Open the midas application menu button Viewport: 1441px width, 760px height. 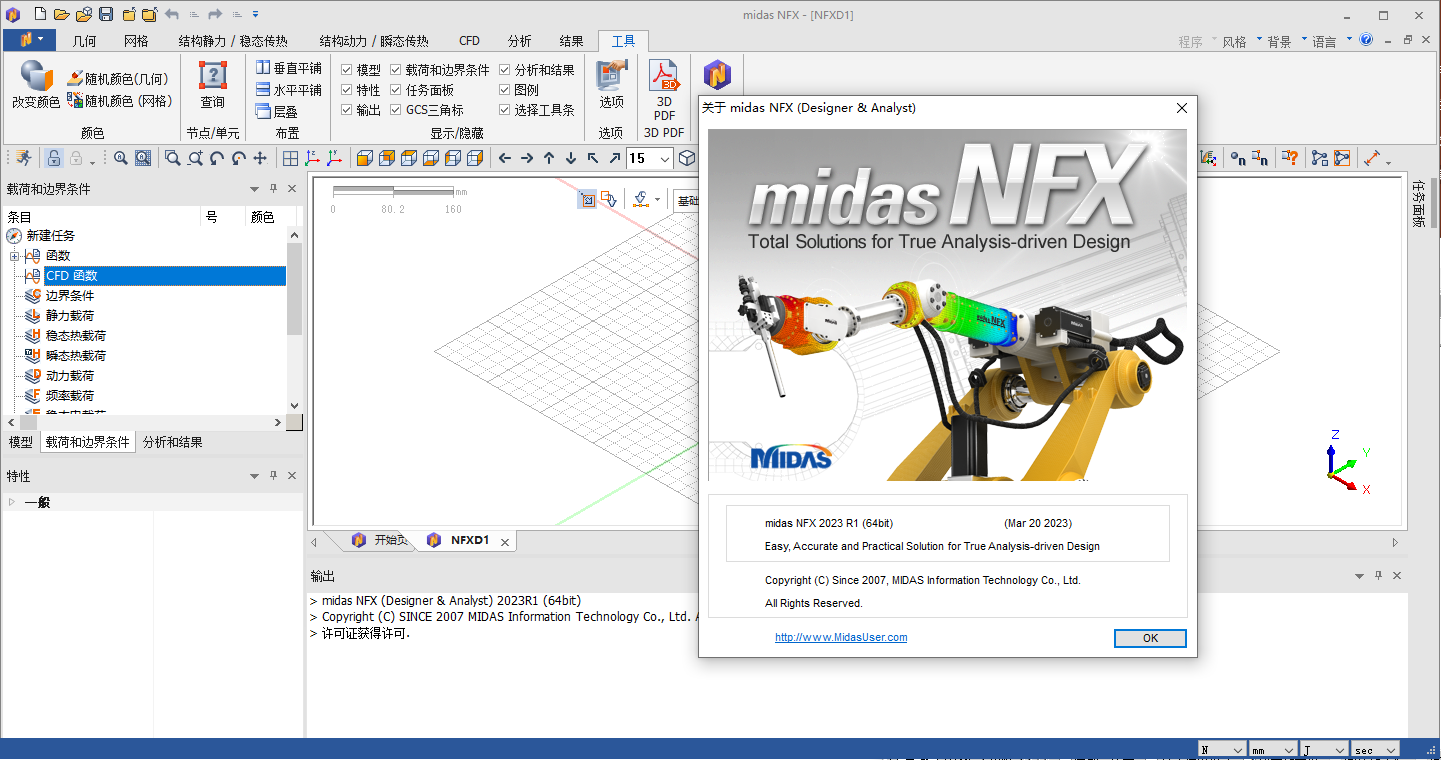click(x=30, y=41)
